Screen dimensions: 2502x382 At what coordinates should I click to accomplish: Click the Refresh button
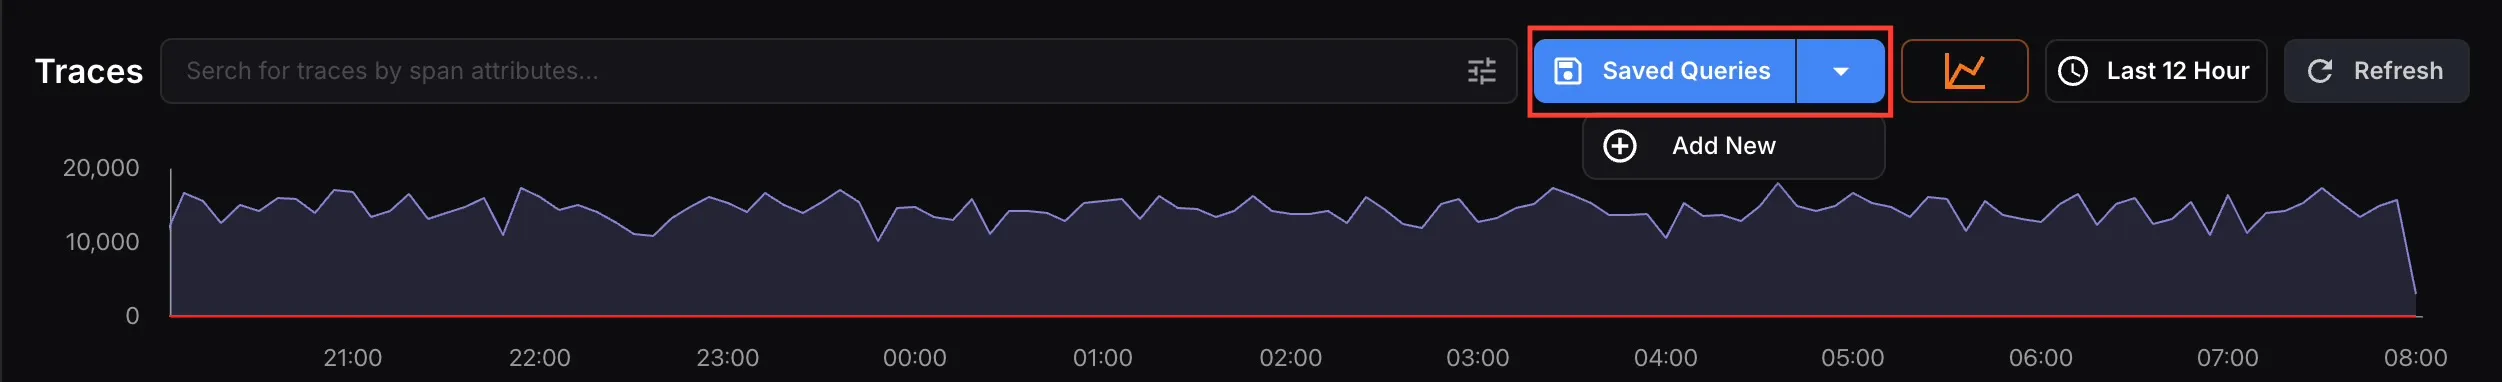[x=2376, y=71]
